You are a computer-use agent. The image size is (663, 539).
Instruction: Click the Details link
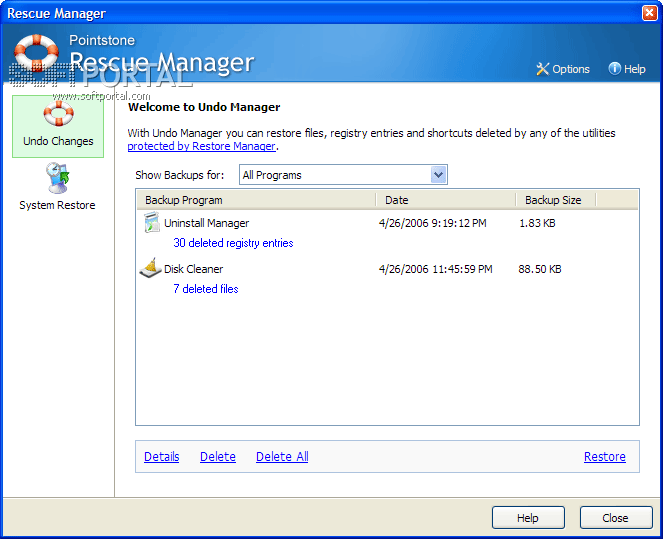(162, 457)
